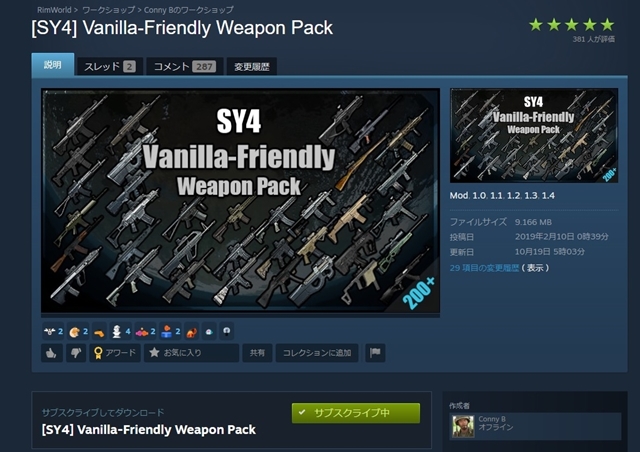Give an award with アワード button

[x=115, y=353]
